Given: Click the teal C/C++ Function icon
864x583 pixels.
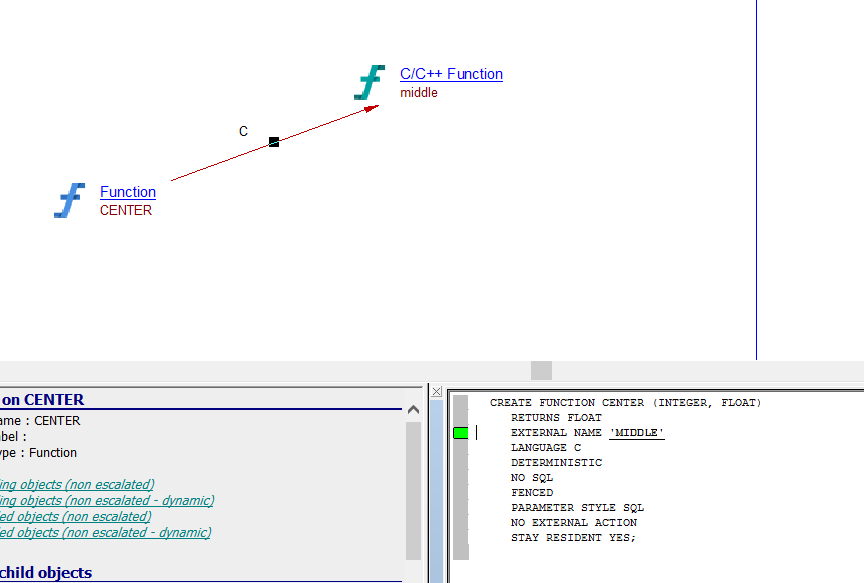Looking at the screenshot, I should 369,83.
